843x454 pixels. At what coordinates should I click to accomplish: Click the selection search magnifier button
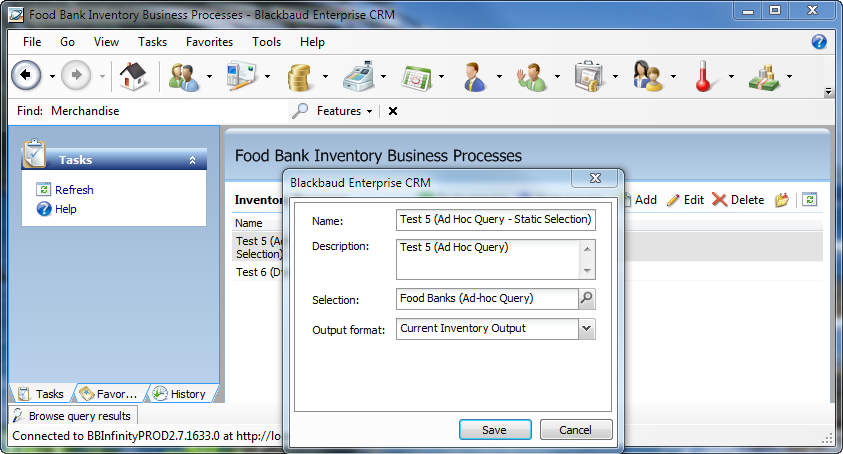click(x=587, y=298)
